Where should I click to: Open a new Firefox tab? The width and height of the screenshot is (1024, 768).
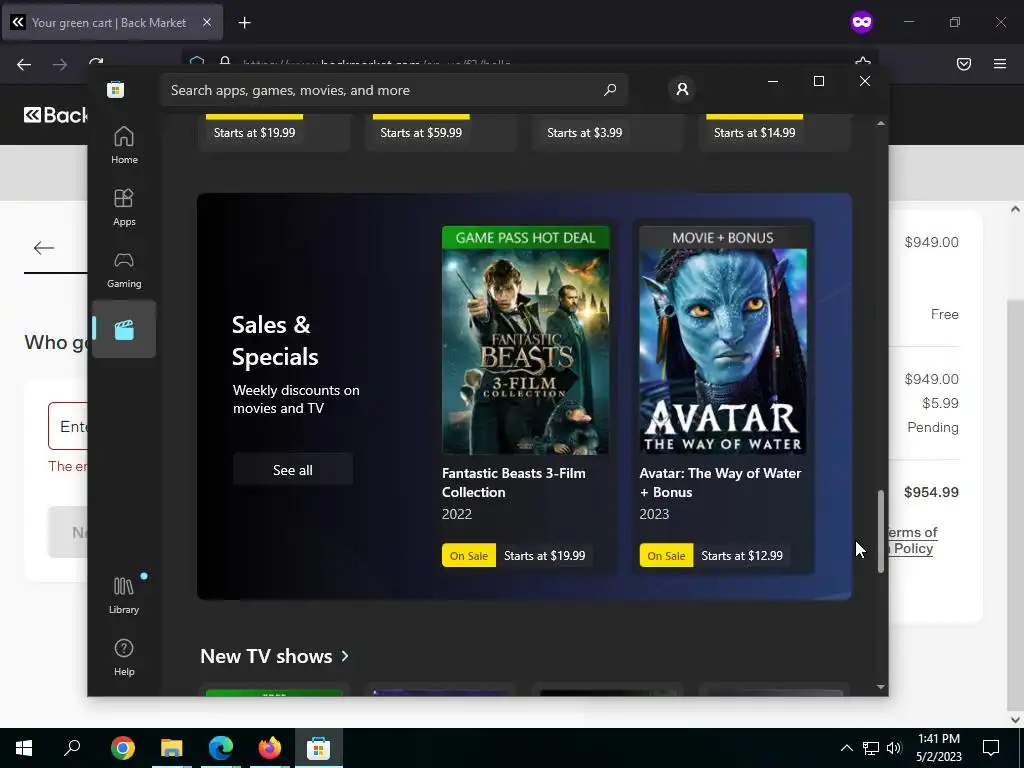[x=244, y=23]
